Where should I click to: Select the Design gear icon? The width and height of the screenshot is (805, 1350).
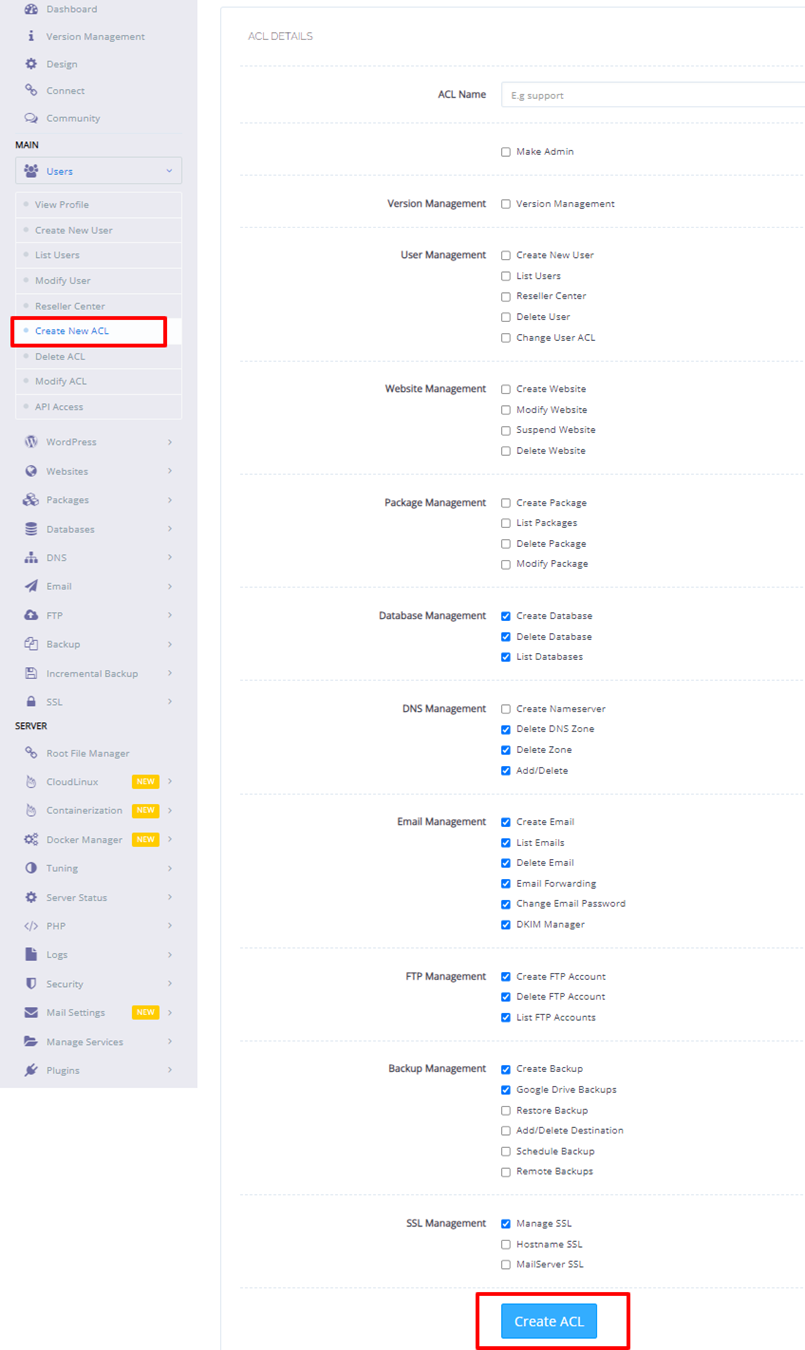31,64
